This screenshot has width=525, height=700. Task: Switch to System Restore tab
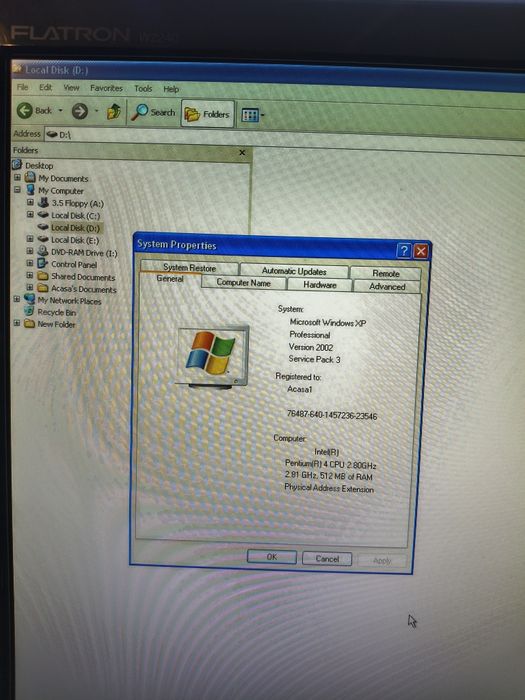point(189,267)
